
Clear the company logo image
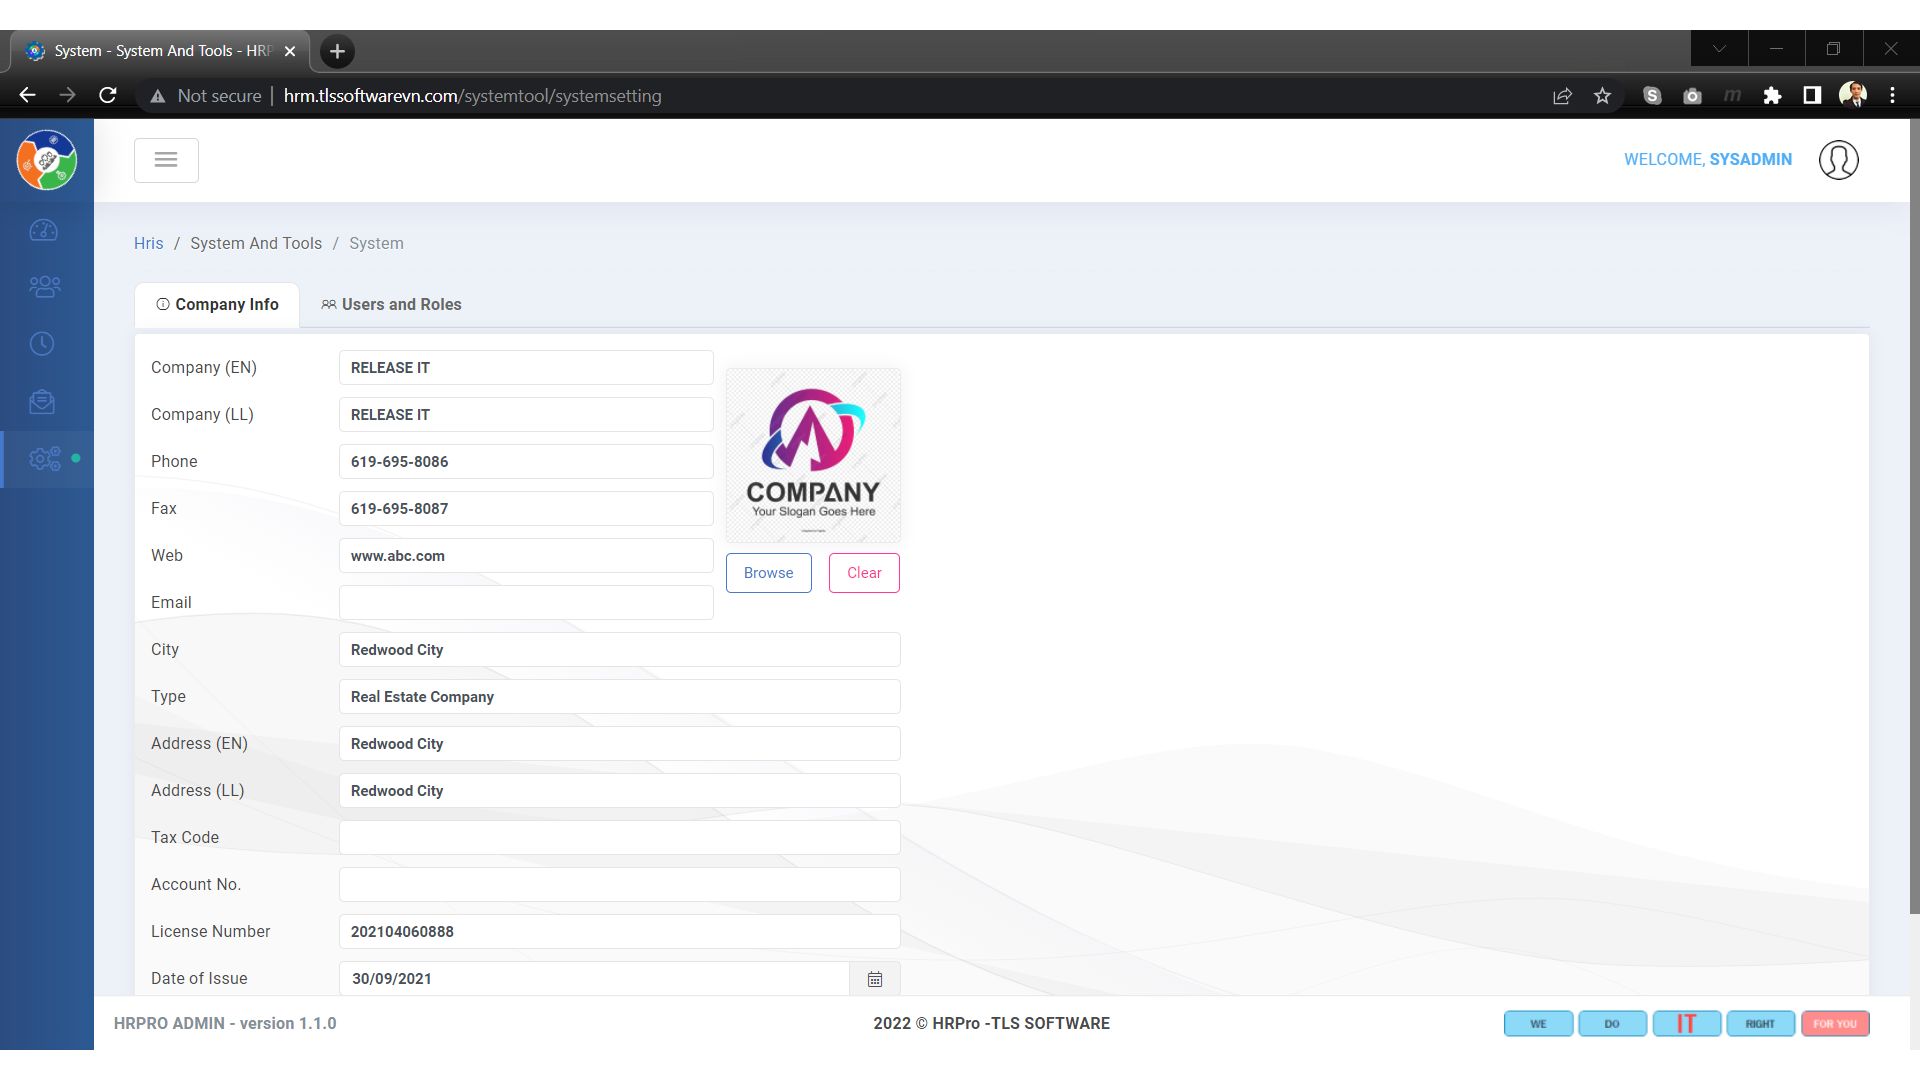(864, 573)
